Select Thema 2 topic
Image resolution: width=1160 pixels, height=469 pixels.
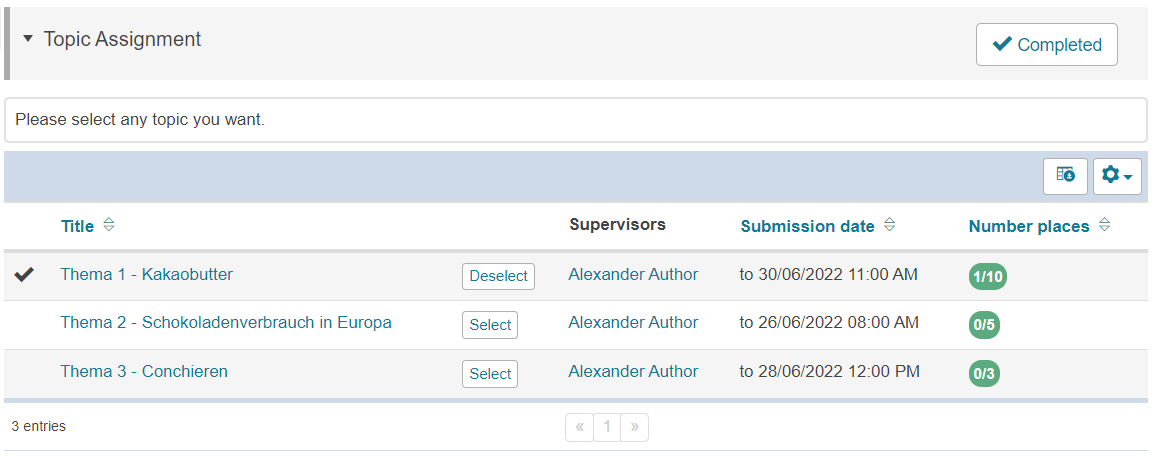pyautogui.click(x=490, y=325)
